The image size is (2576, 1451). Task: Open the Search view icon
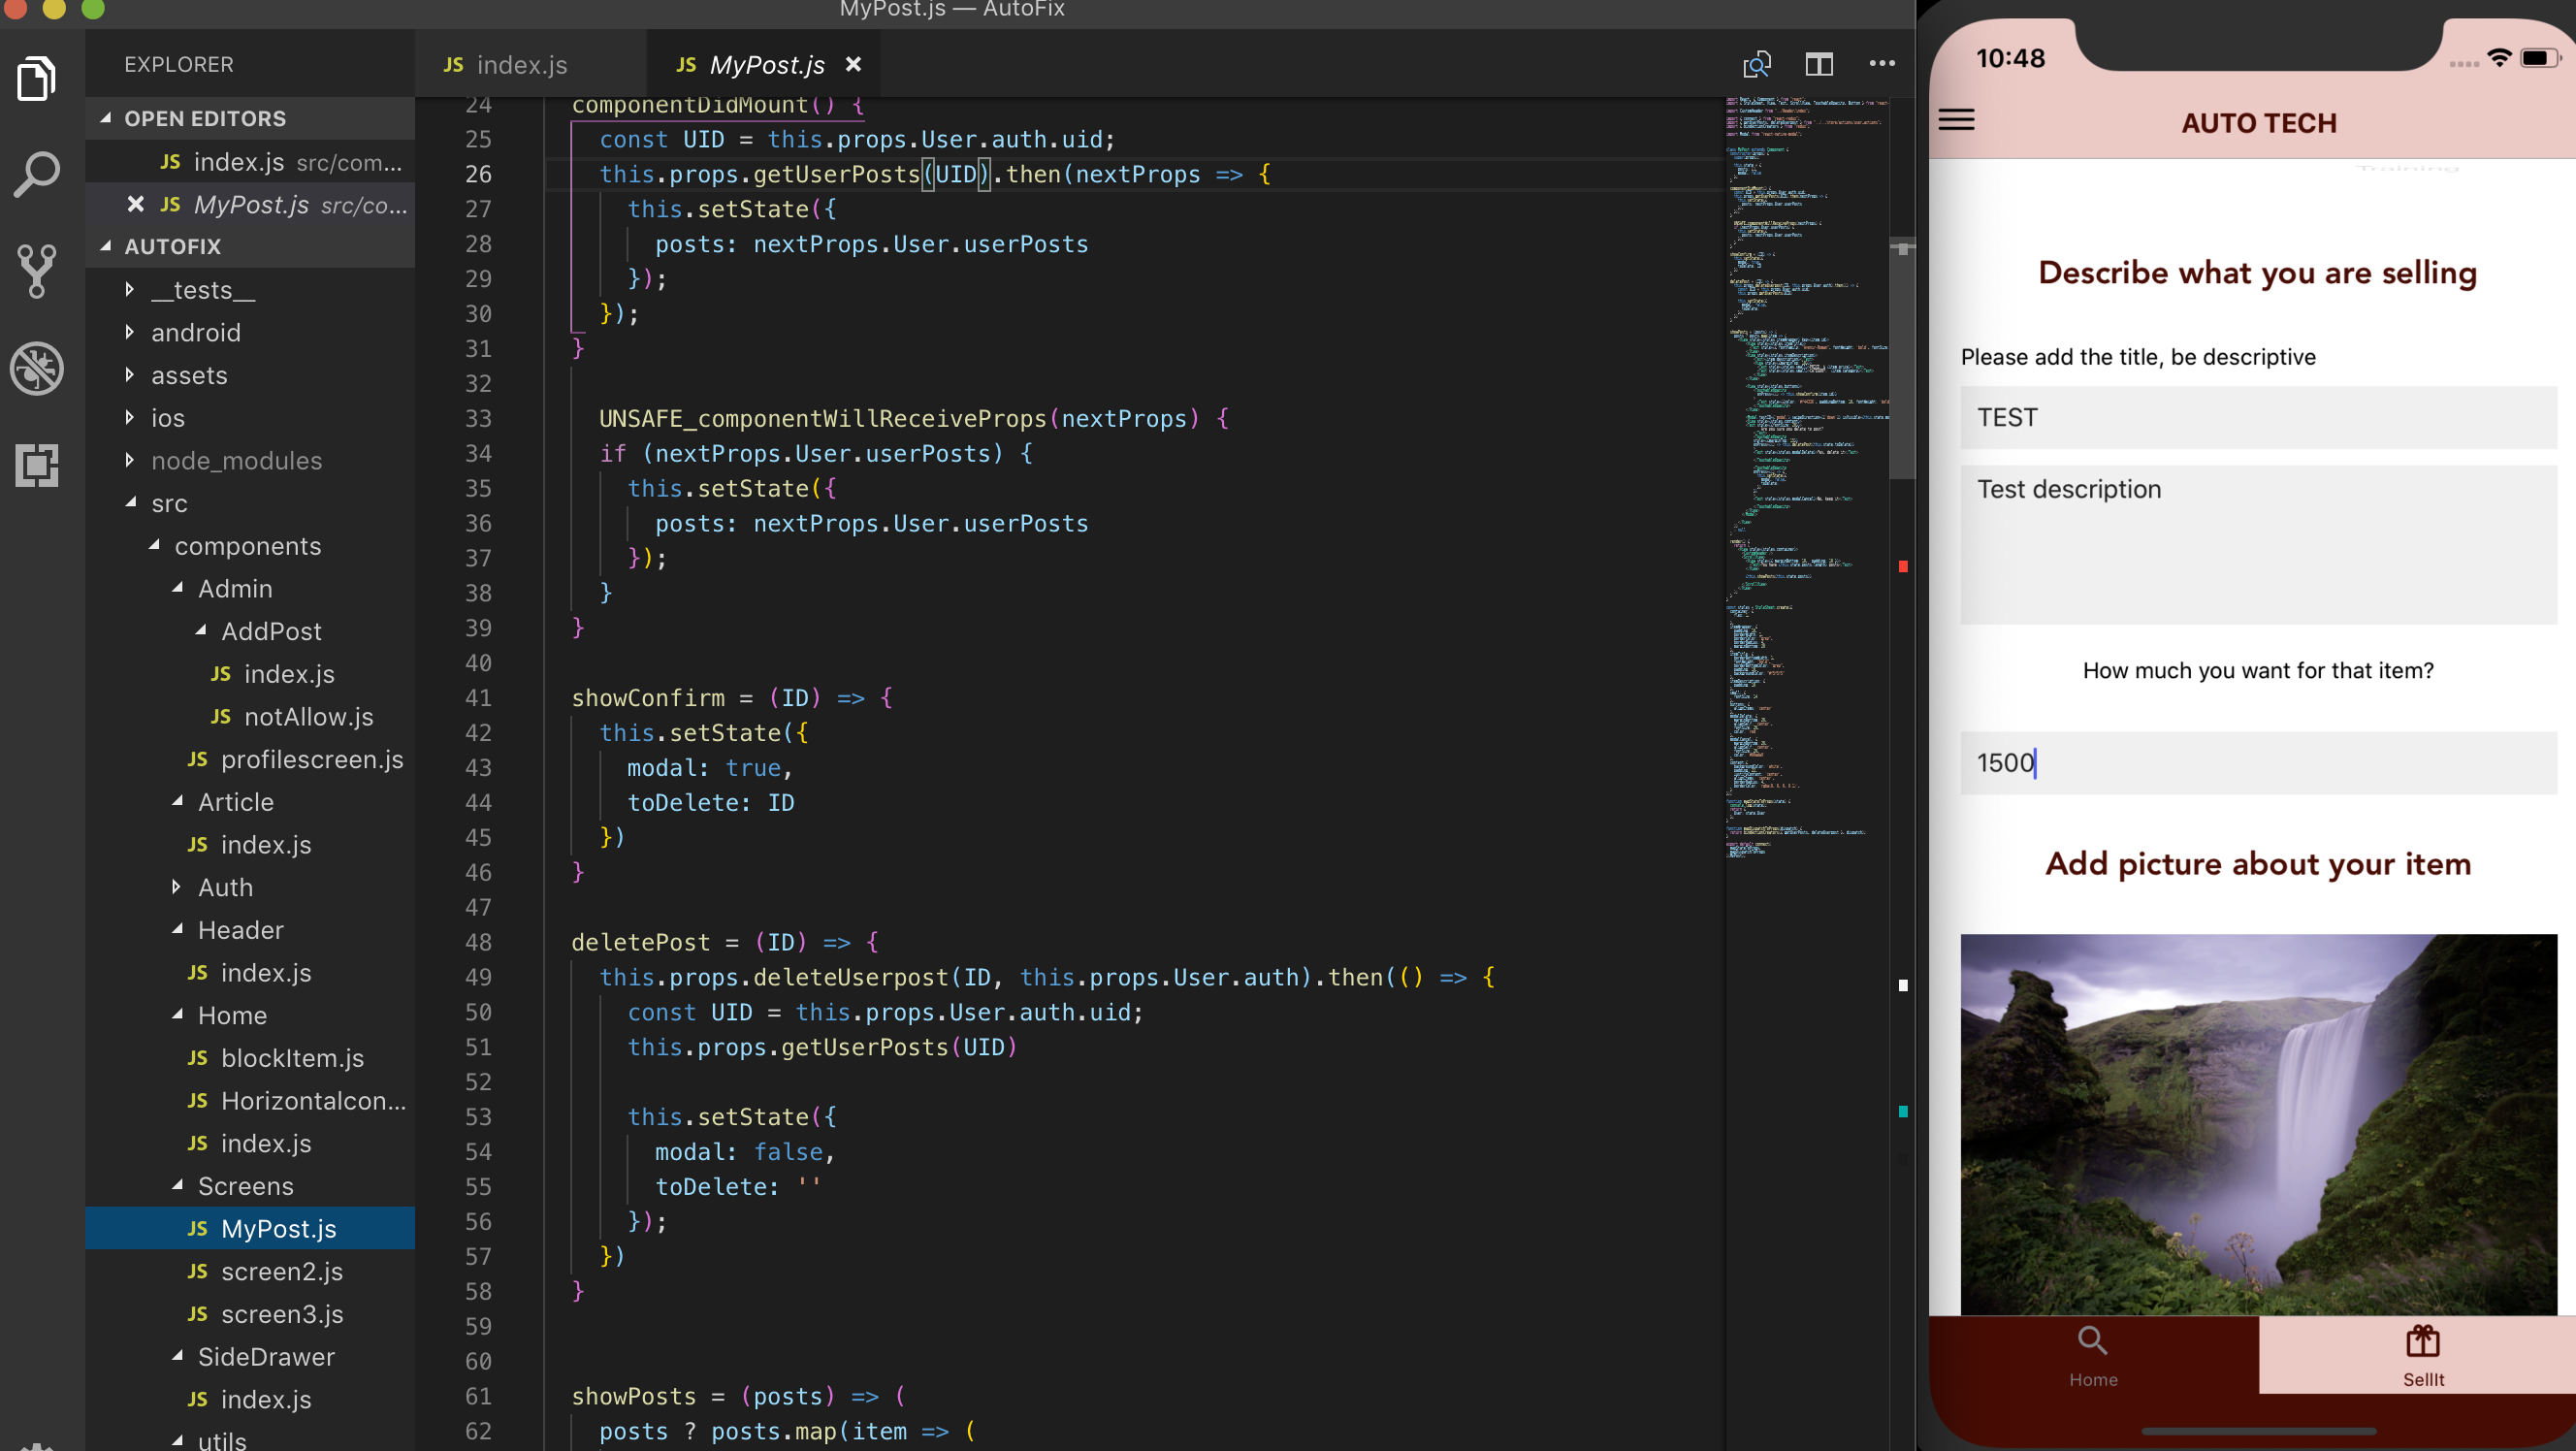point(37,175)
